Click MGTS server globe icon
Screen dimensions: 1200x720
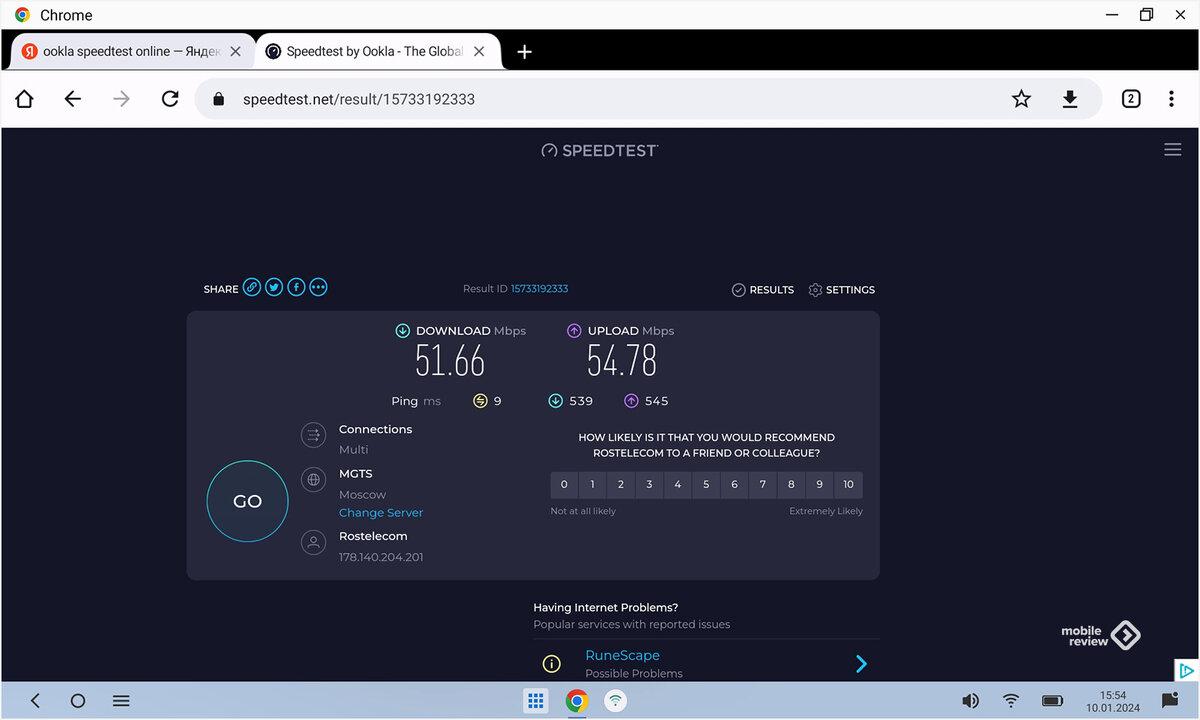coord(313,480)
